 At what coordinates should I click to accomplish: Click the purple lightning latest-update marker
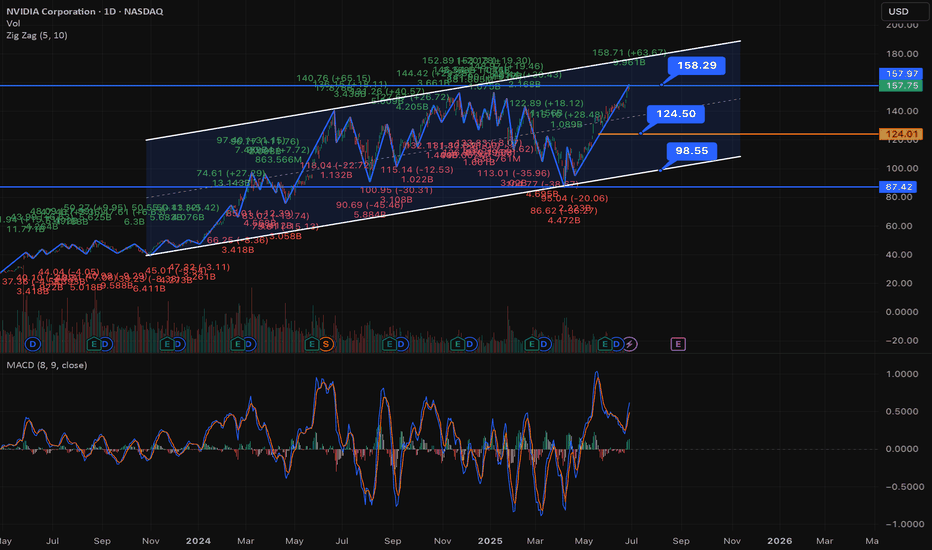(x=630, y=344)
